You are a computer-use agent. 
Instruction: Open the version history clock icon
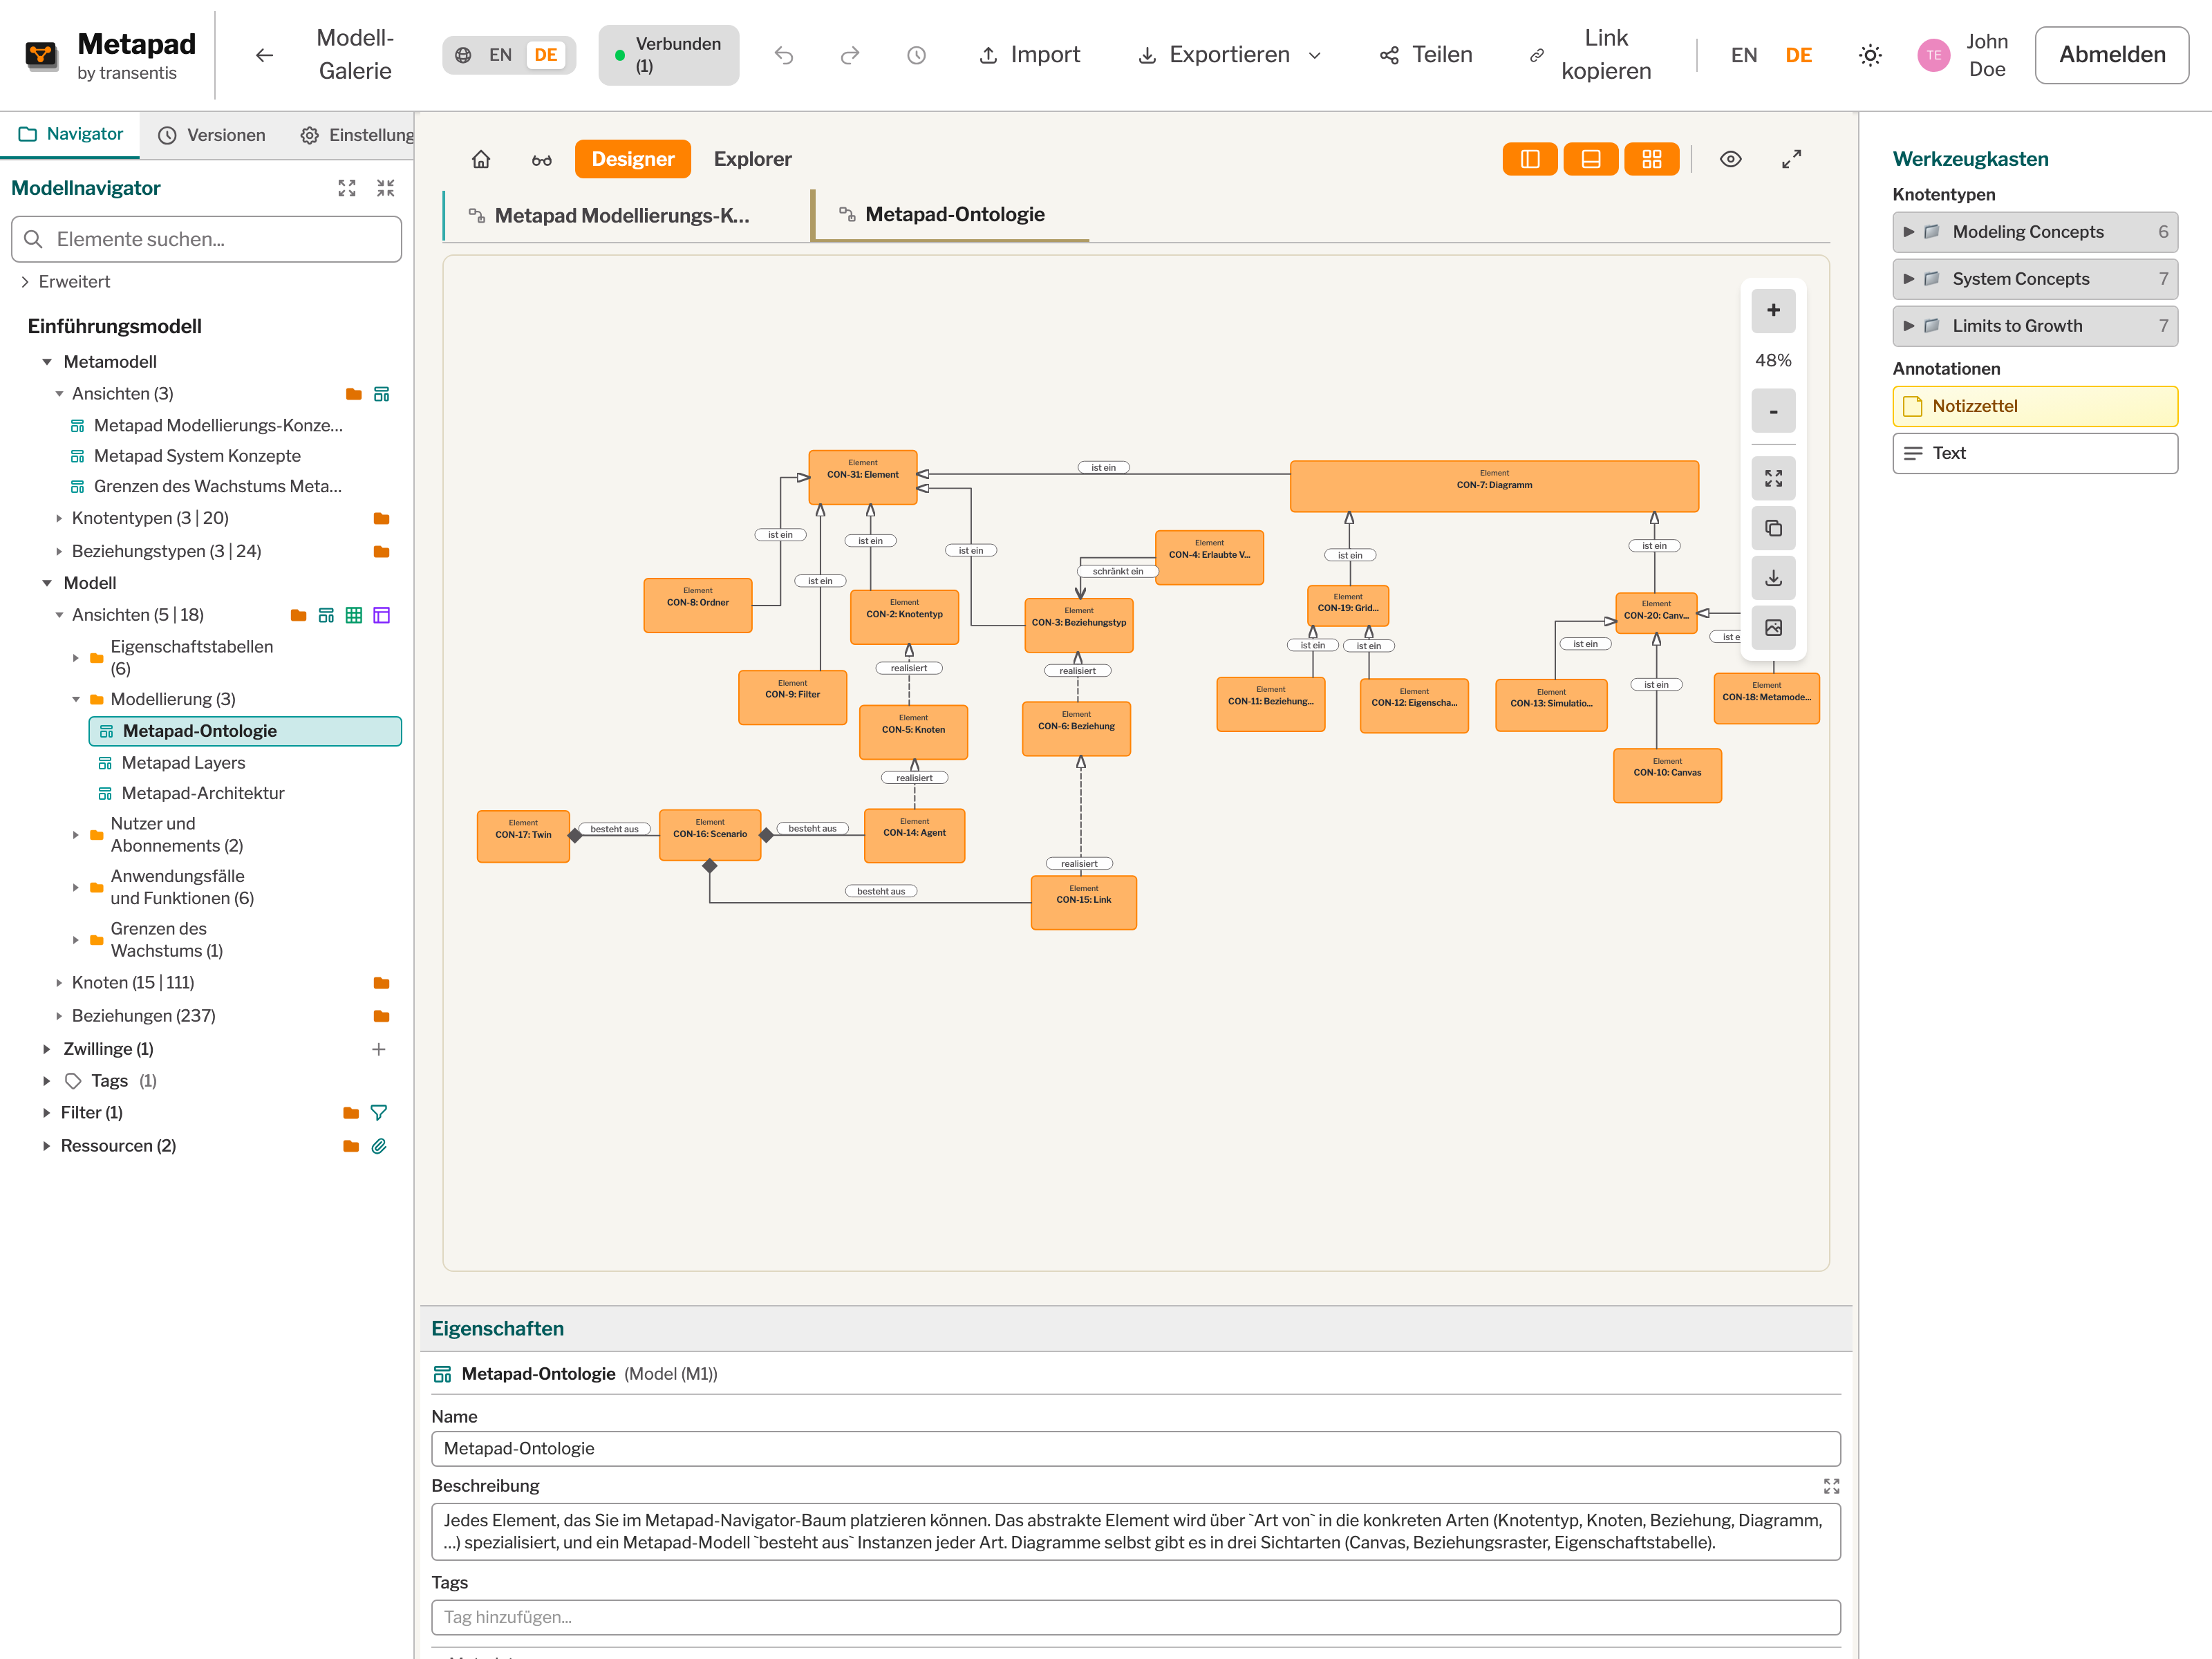[916, 55]
